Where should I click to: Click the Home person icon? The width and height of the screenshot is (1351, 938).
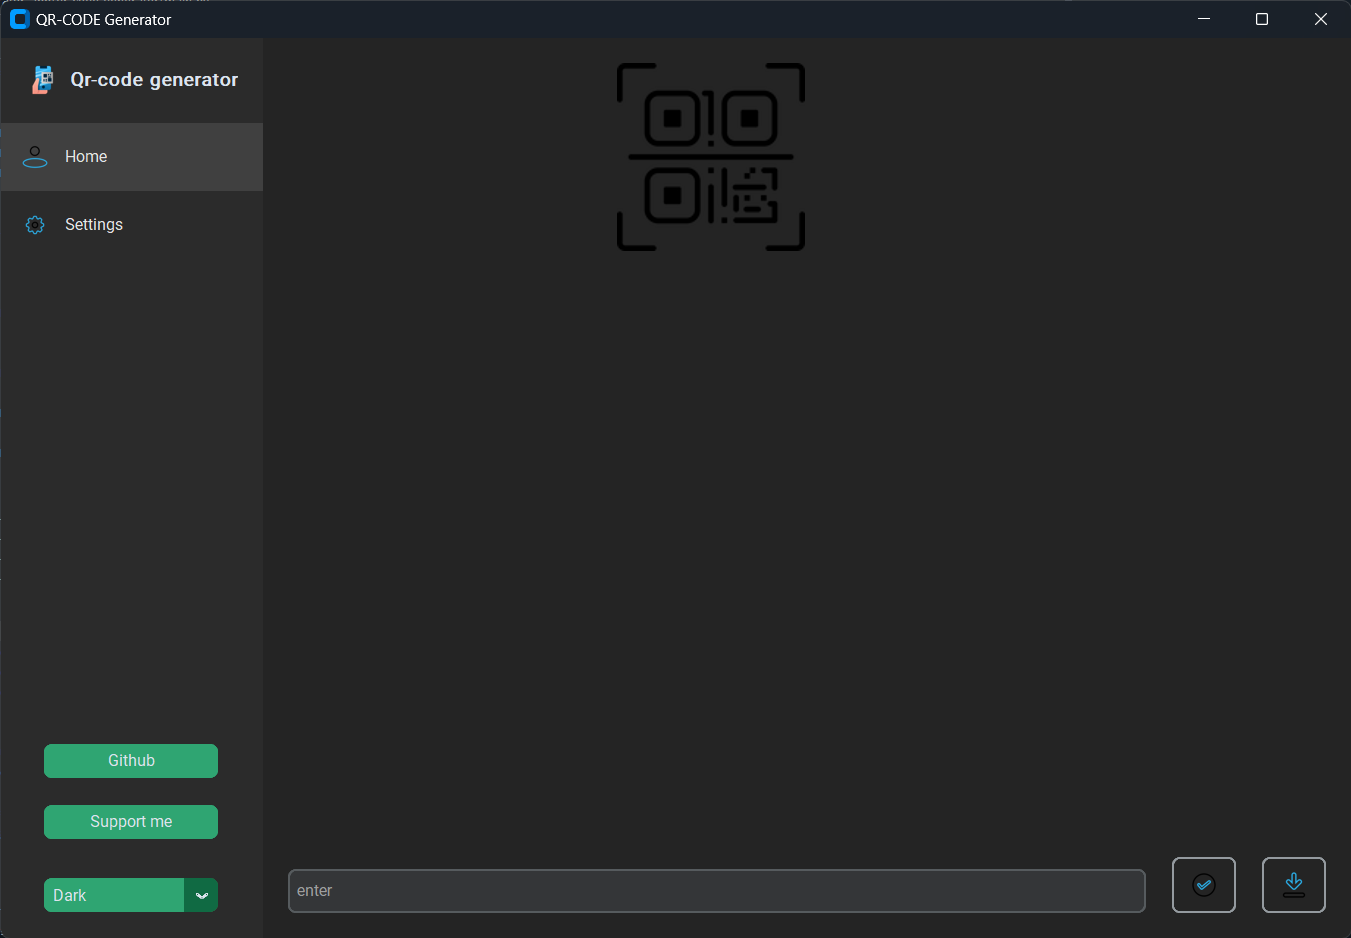click(35, 157)
